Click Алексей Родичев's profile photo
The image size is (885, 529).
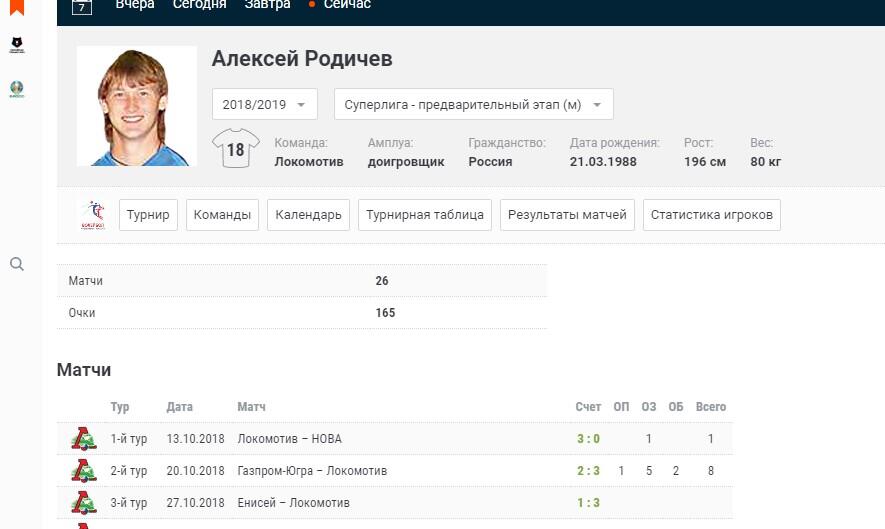coord(137,106)
